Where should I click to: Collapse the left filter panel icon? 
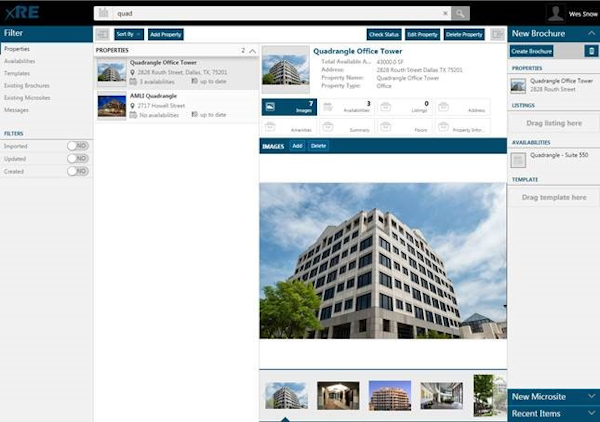[102, 34]
